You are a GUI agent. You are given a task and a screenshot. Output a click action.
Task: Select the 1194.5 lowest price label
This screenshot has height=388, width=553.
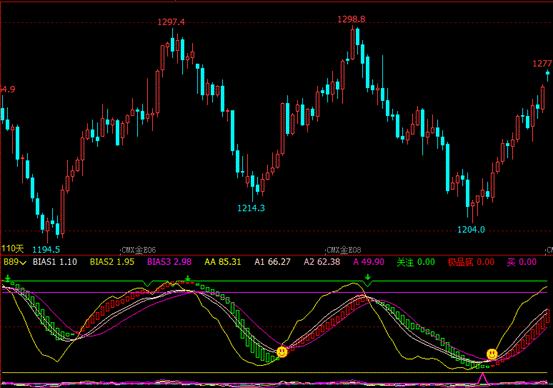pos(46,250)
